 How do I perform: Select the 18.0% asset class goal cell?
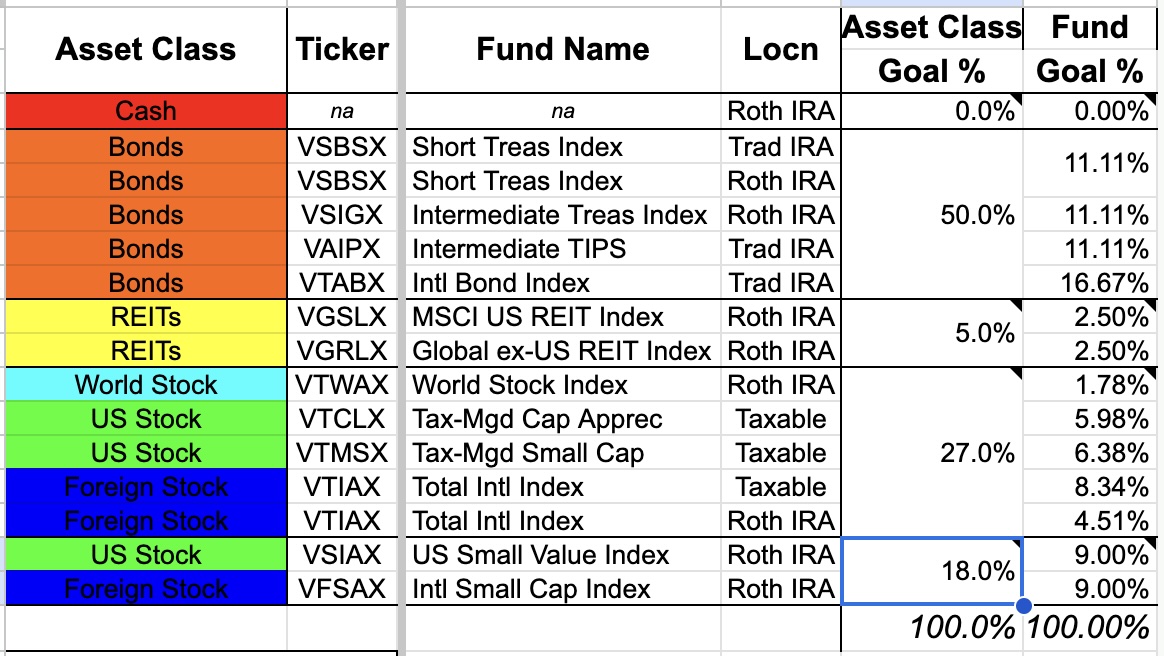click(x=932, y=571)
